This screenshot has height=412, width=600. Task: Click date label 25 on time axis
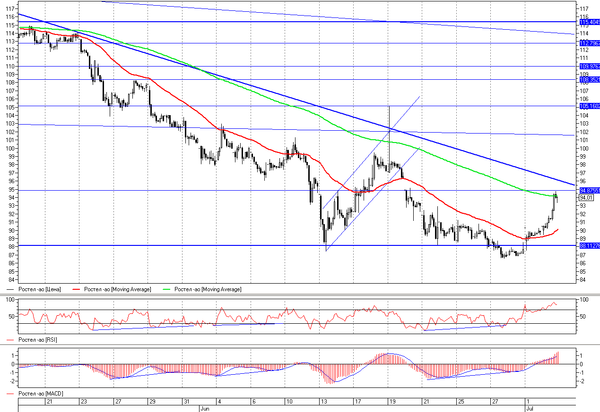pos(461,402)
